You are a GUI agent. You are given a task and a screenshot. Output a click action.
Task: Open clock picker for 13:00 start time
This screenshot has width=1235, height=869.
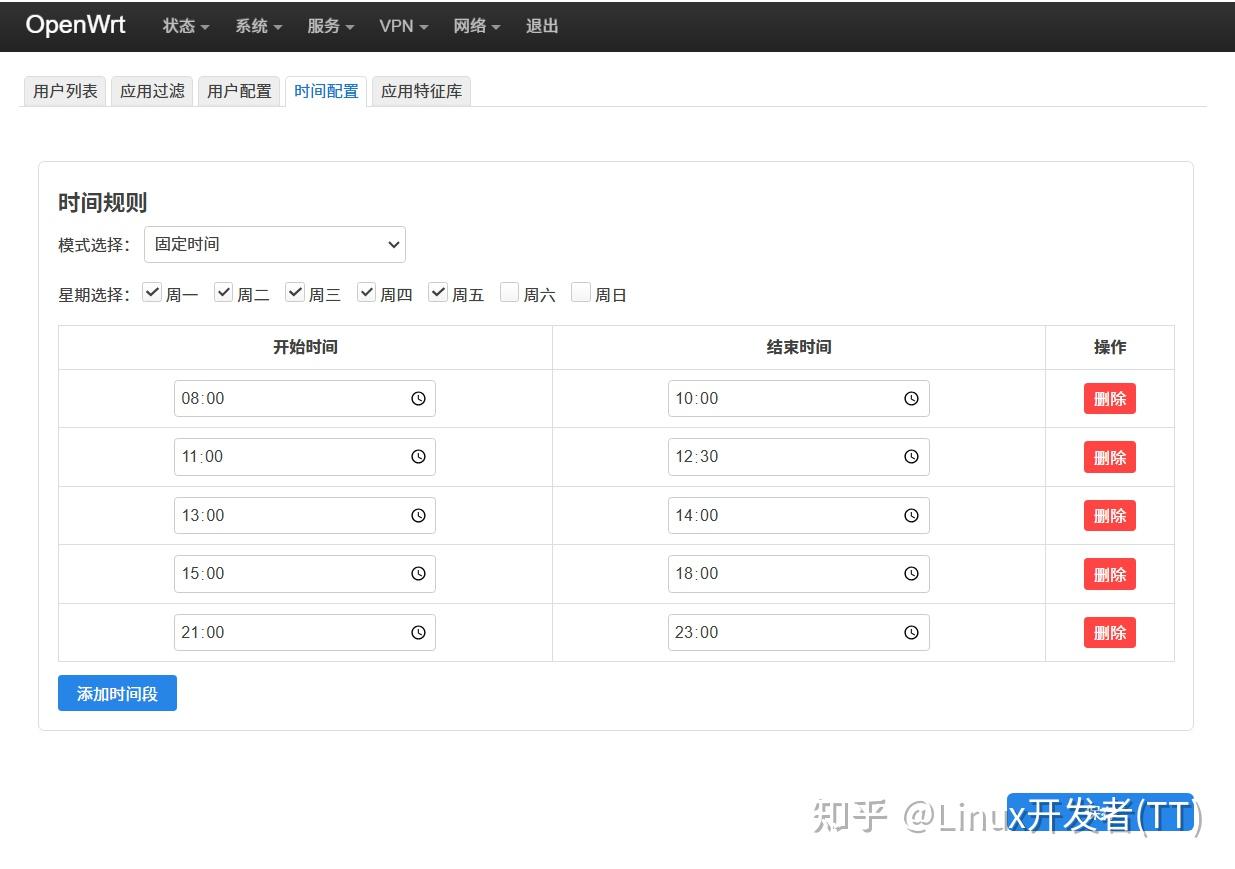418,516
